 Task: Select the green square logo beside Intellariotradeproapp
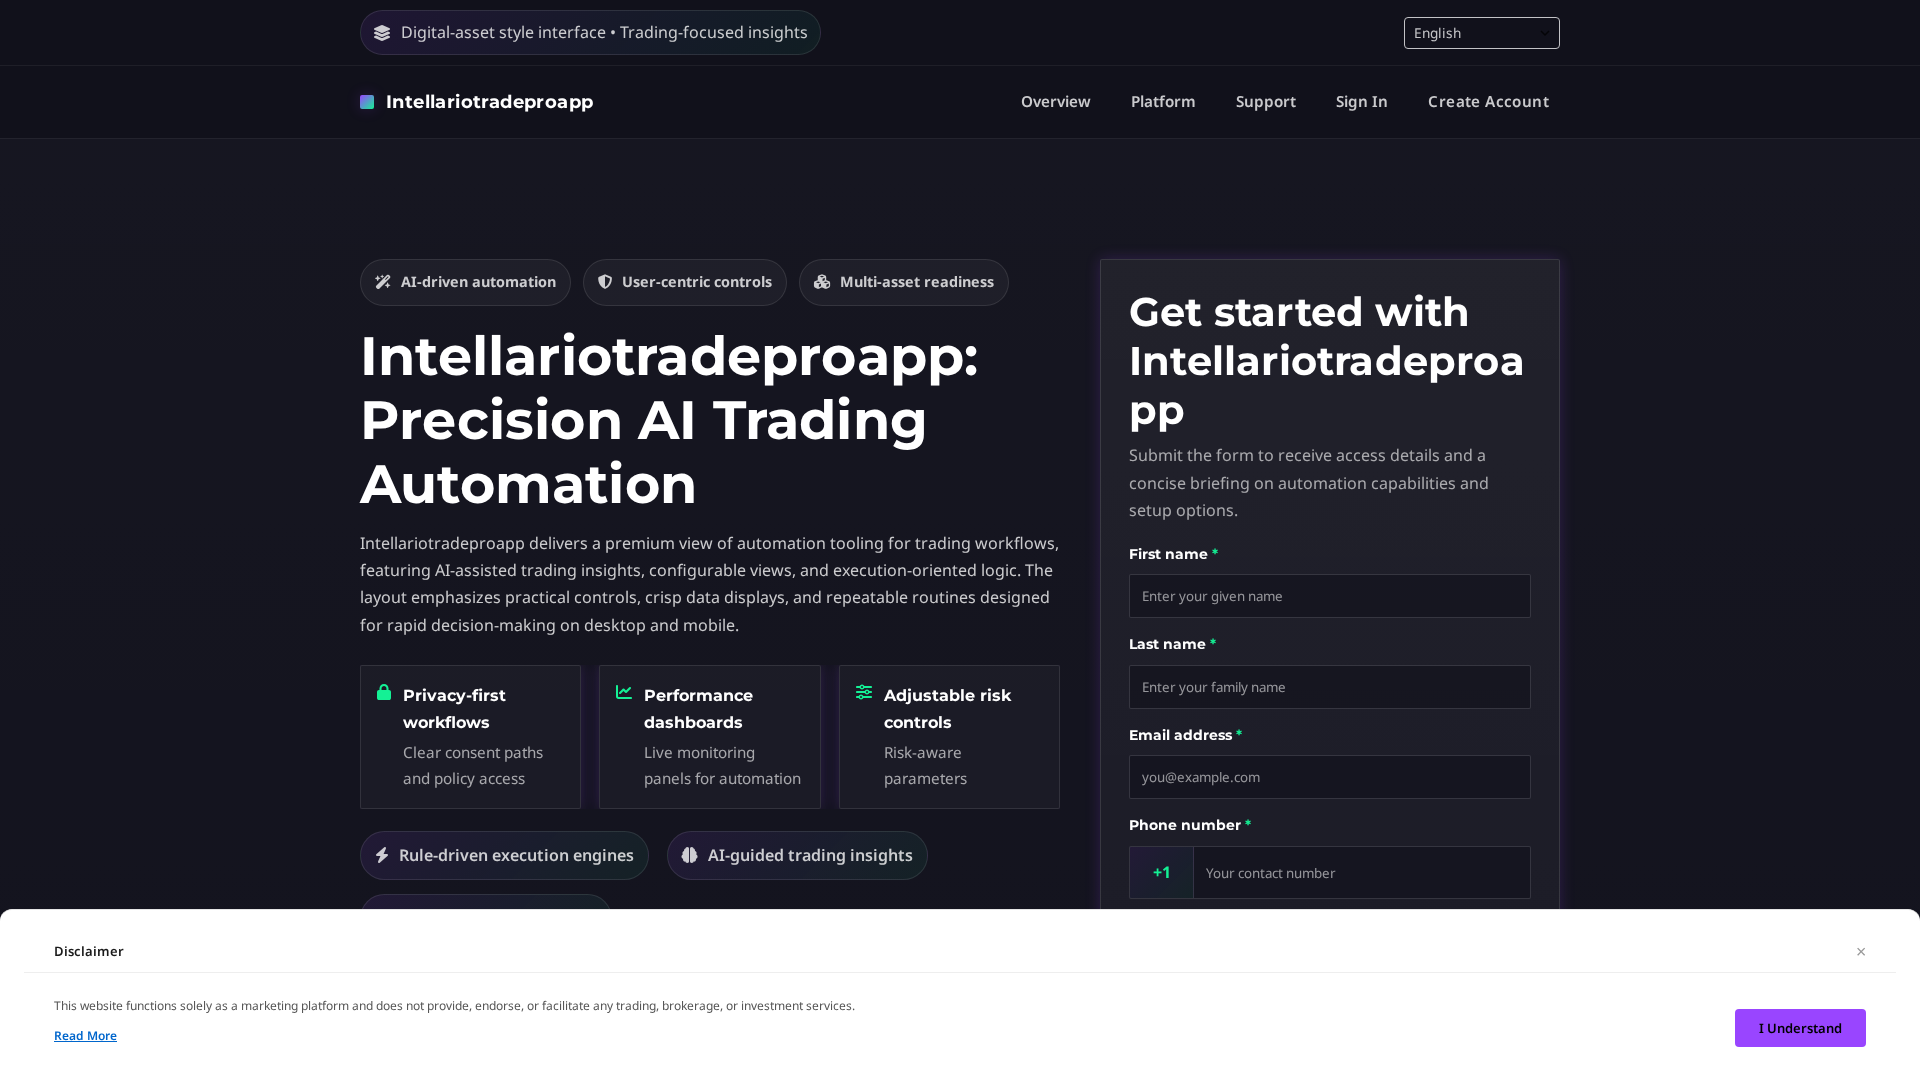tap(366, 102)
